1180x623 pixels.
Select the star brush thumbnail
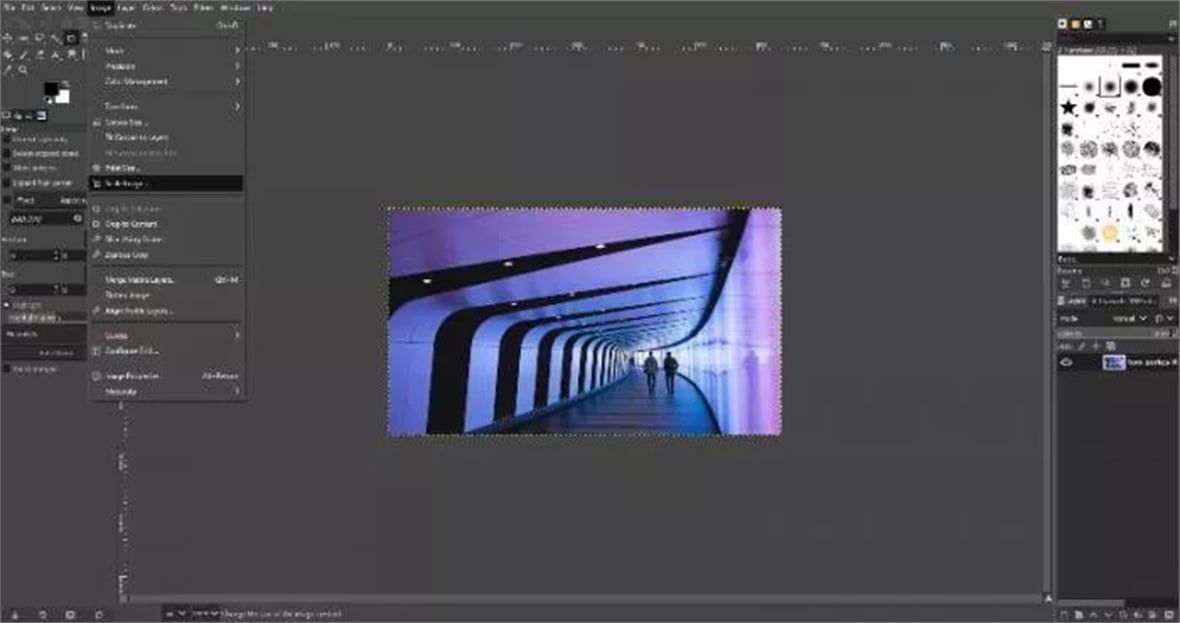[x=1069, y=108]
